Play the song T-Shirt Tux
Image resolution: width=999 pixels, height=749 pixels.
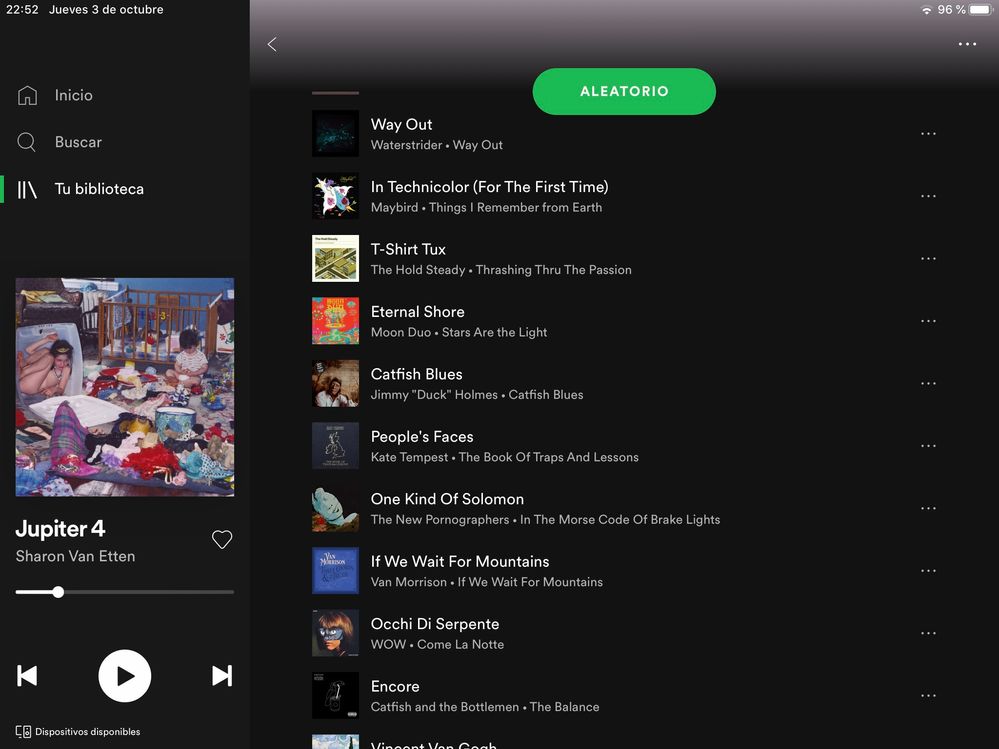pos(408,250)
